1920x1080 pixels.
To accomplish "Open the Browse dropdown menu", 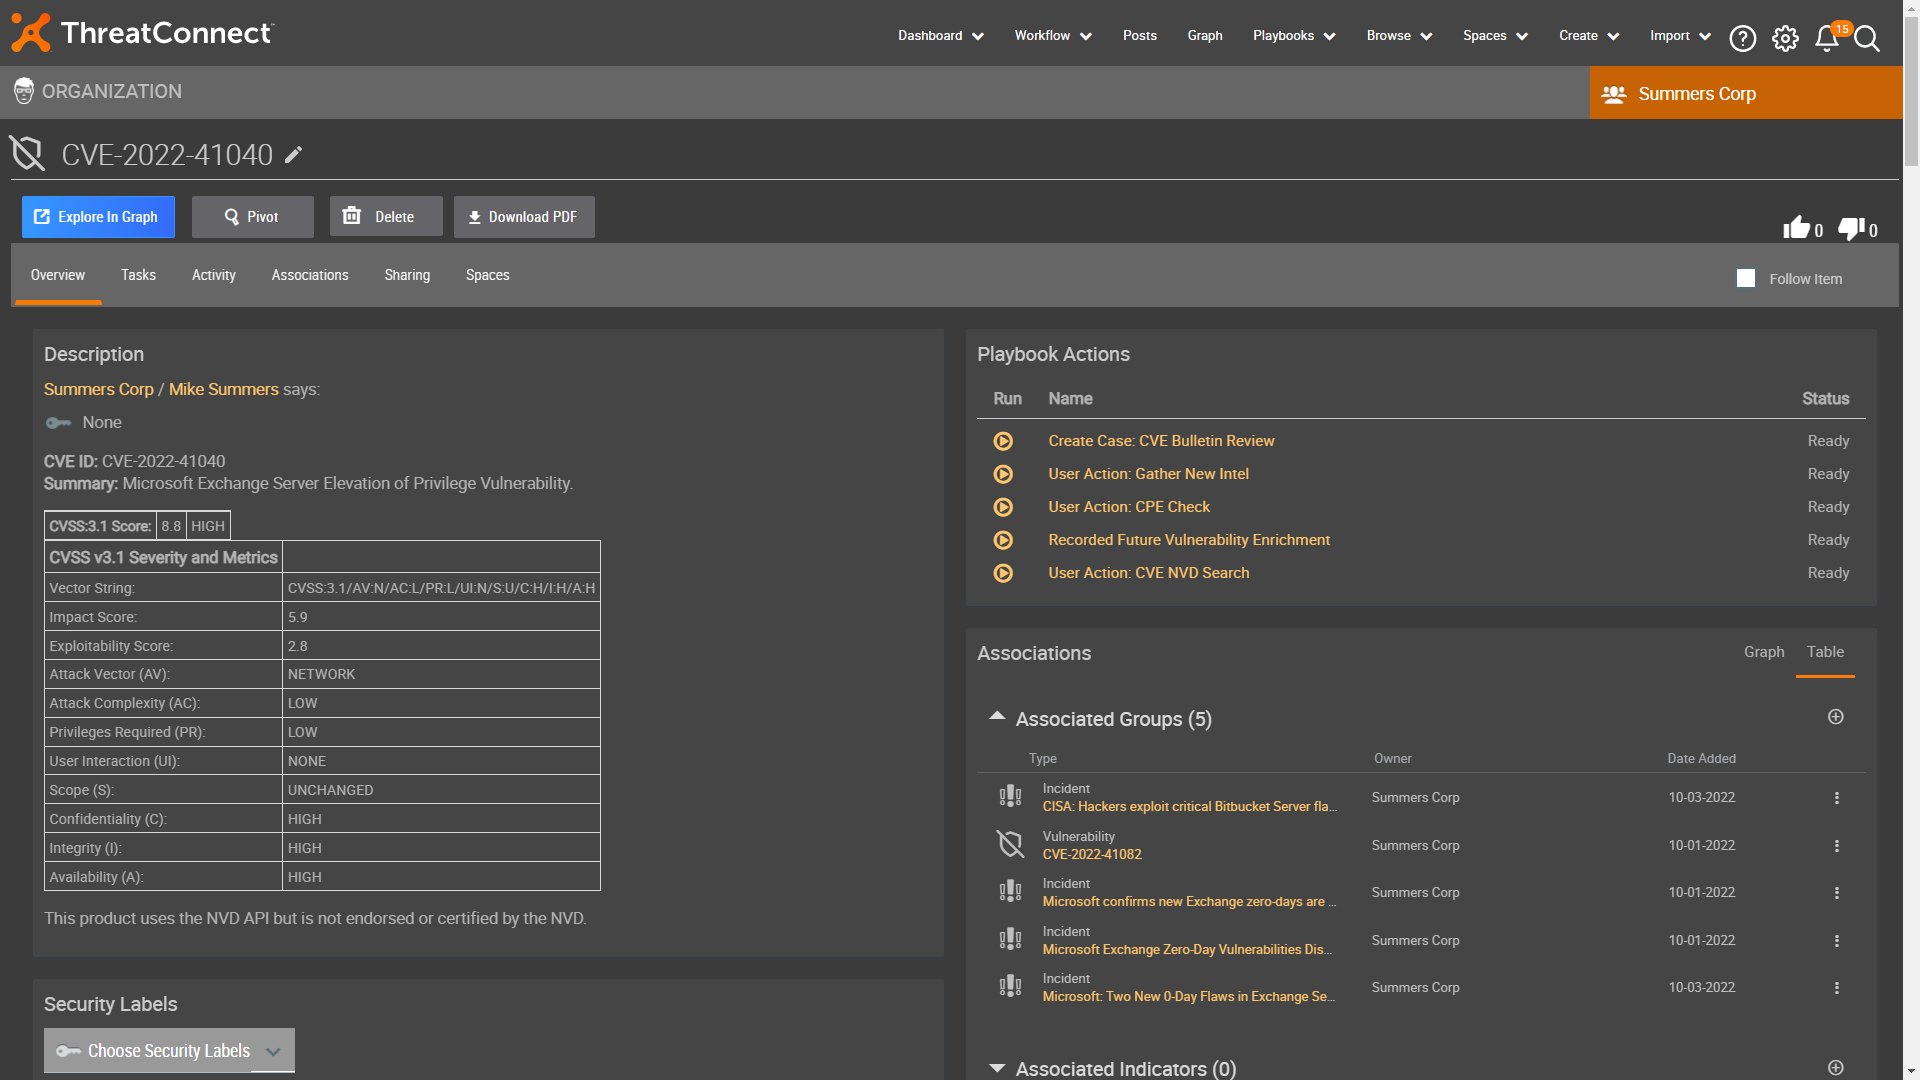I will [x=1399, y=36].
